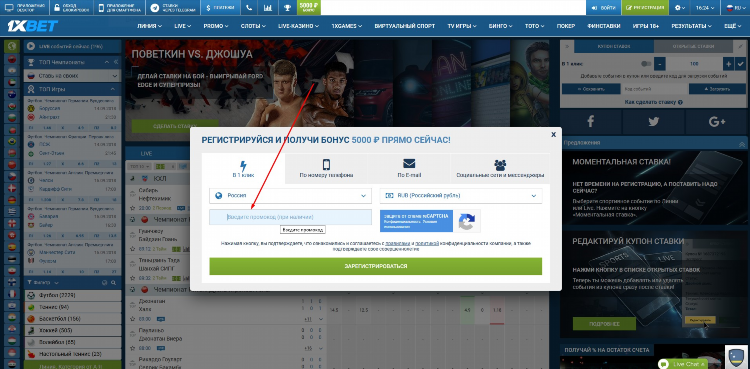Open the Facebook social button
The width and height of the screenshot is (750, 369).
click(590, 122)
